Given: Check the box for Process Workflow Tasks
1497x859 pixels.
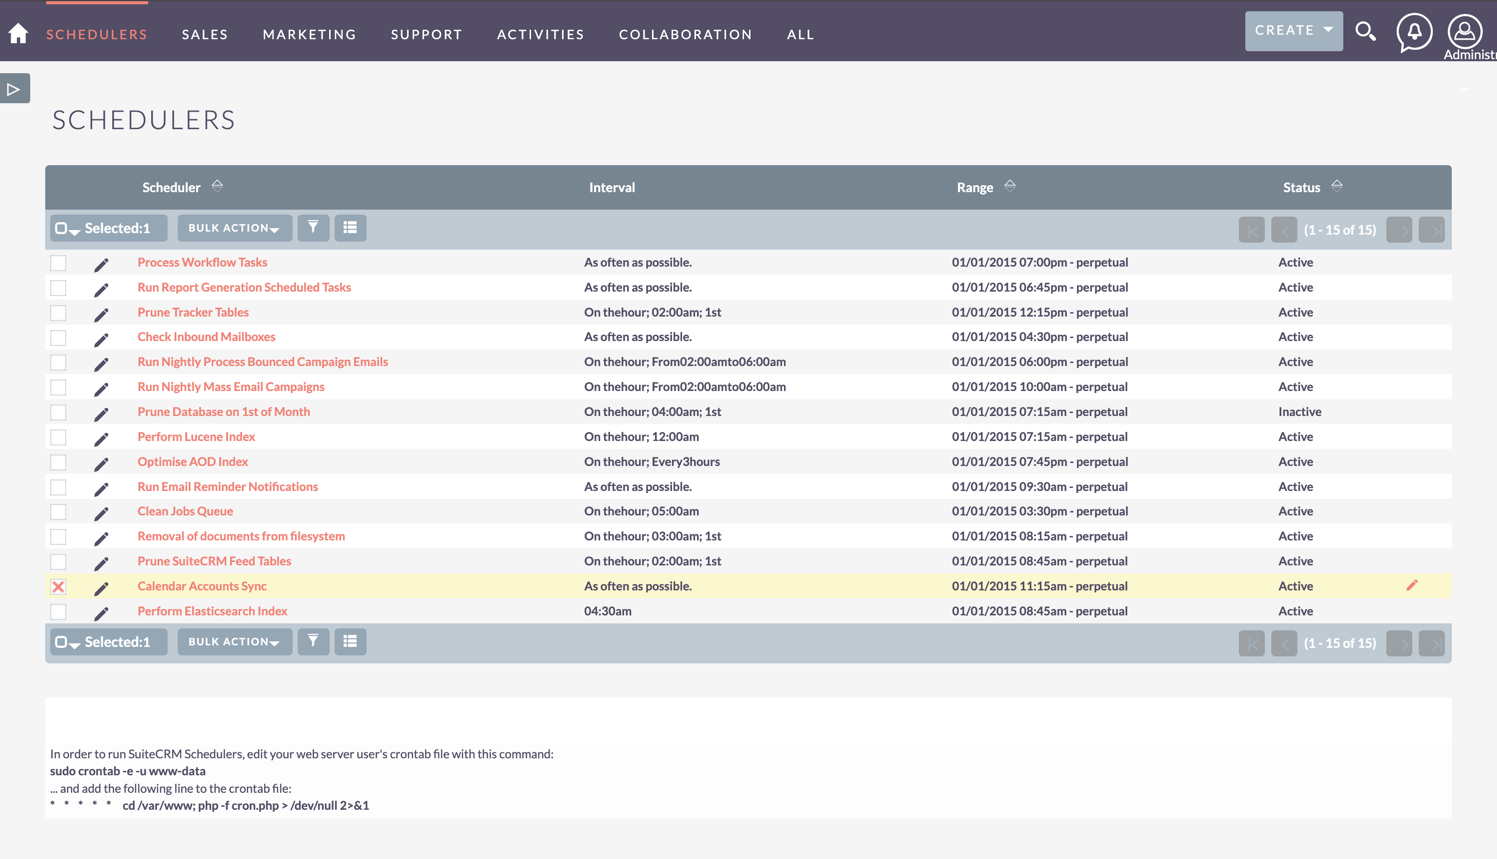Looking at the screenshot, I should [x=58, y=262].
